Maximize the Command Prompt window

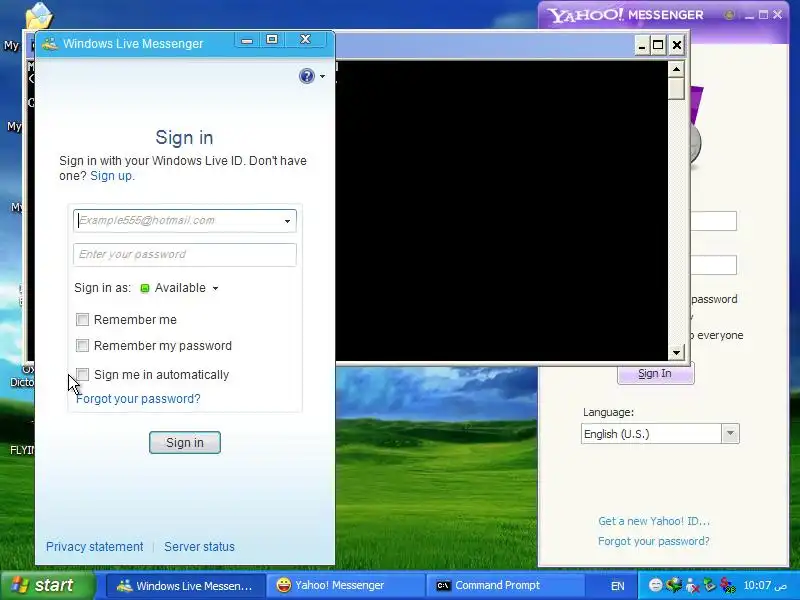pos(658,45)
